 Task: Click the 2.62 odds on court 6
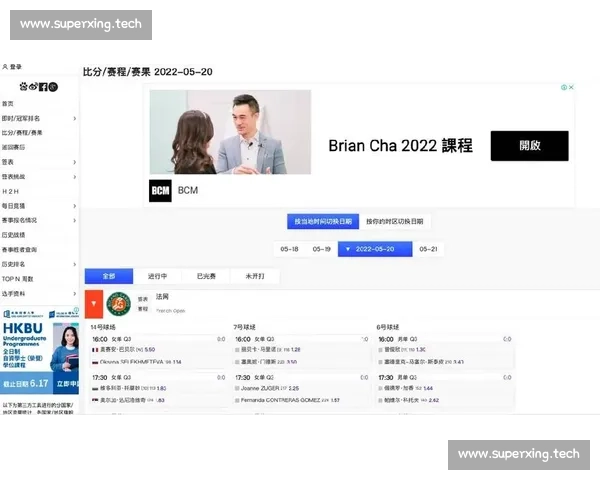(x=434, y=400)
